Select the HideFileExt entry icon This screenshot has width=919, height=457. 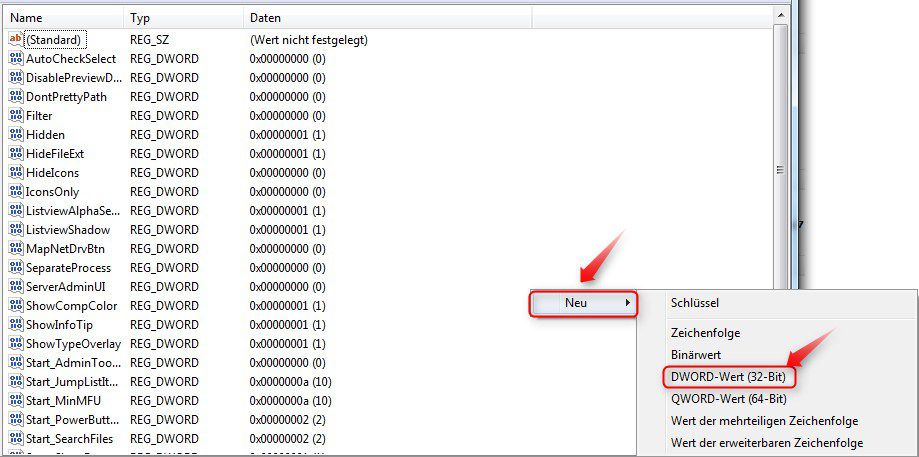pos(15,153)
